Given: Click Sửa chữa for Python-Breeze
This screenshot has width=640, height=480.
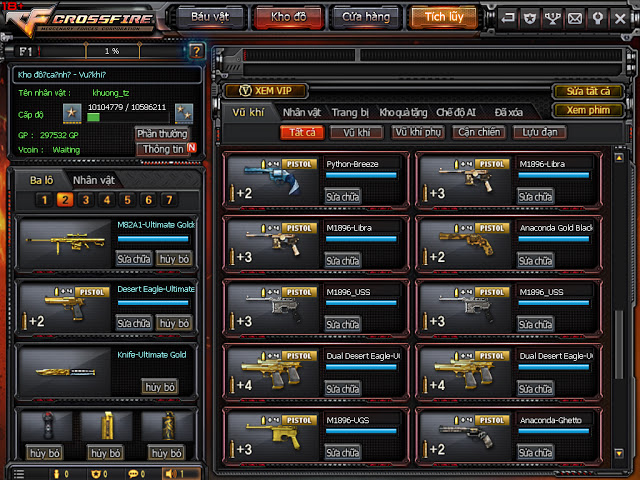Looking at the screenshot, I should (x=342, y=196).
